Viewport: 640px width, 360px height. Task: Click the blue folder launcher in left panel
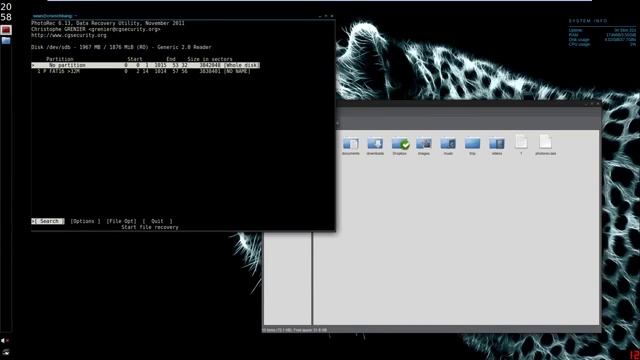pos(6,40)
